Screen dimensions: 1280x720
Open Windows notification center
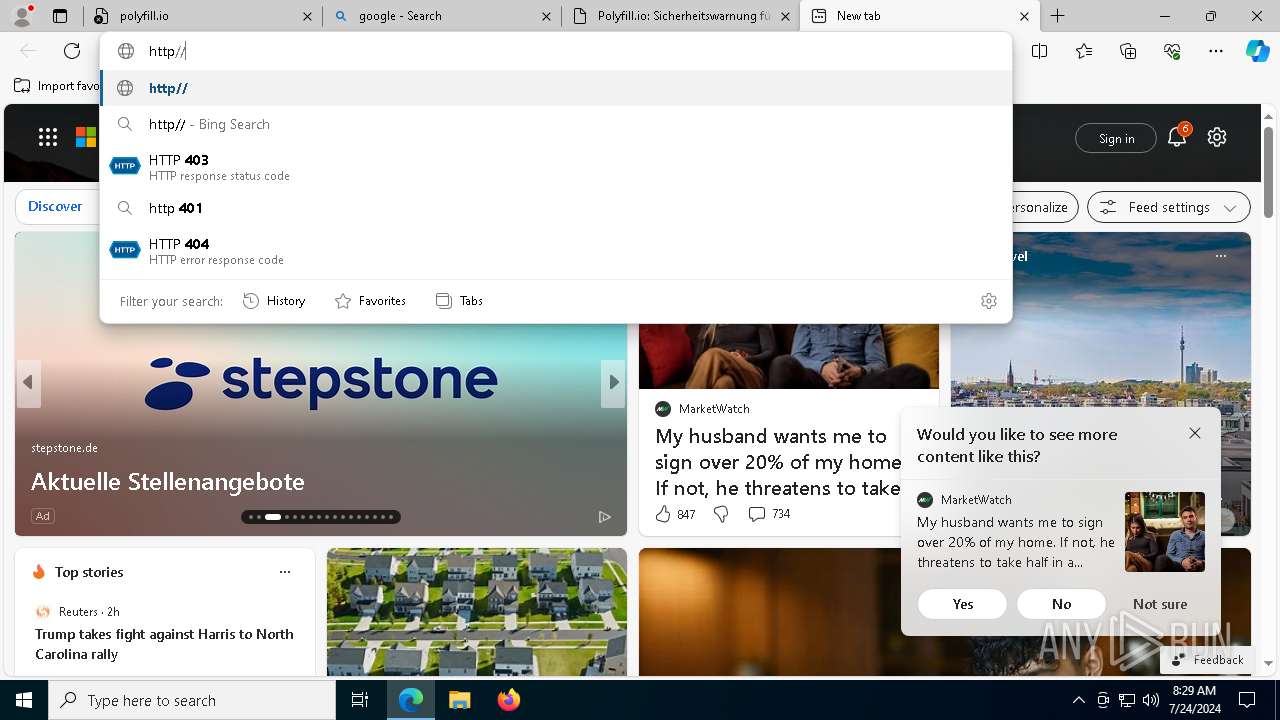coord(1247,700)
